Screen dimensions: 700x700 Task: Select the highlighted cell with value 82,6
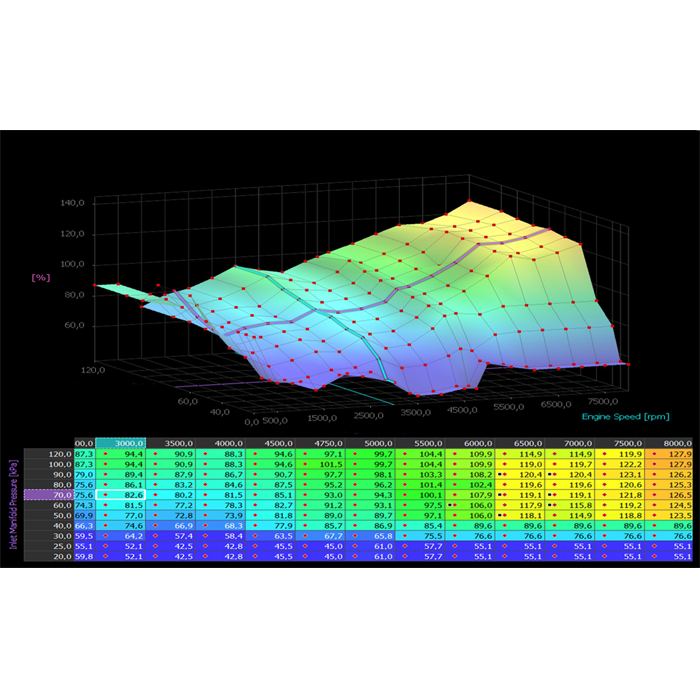click(121, 493)
